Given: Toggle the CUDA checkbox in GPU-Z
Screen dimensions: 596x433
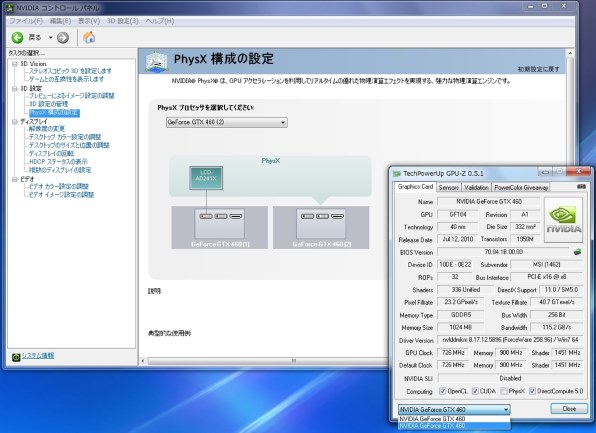Looking at the screenshot, I should click(475, 391).
